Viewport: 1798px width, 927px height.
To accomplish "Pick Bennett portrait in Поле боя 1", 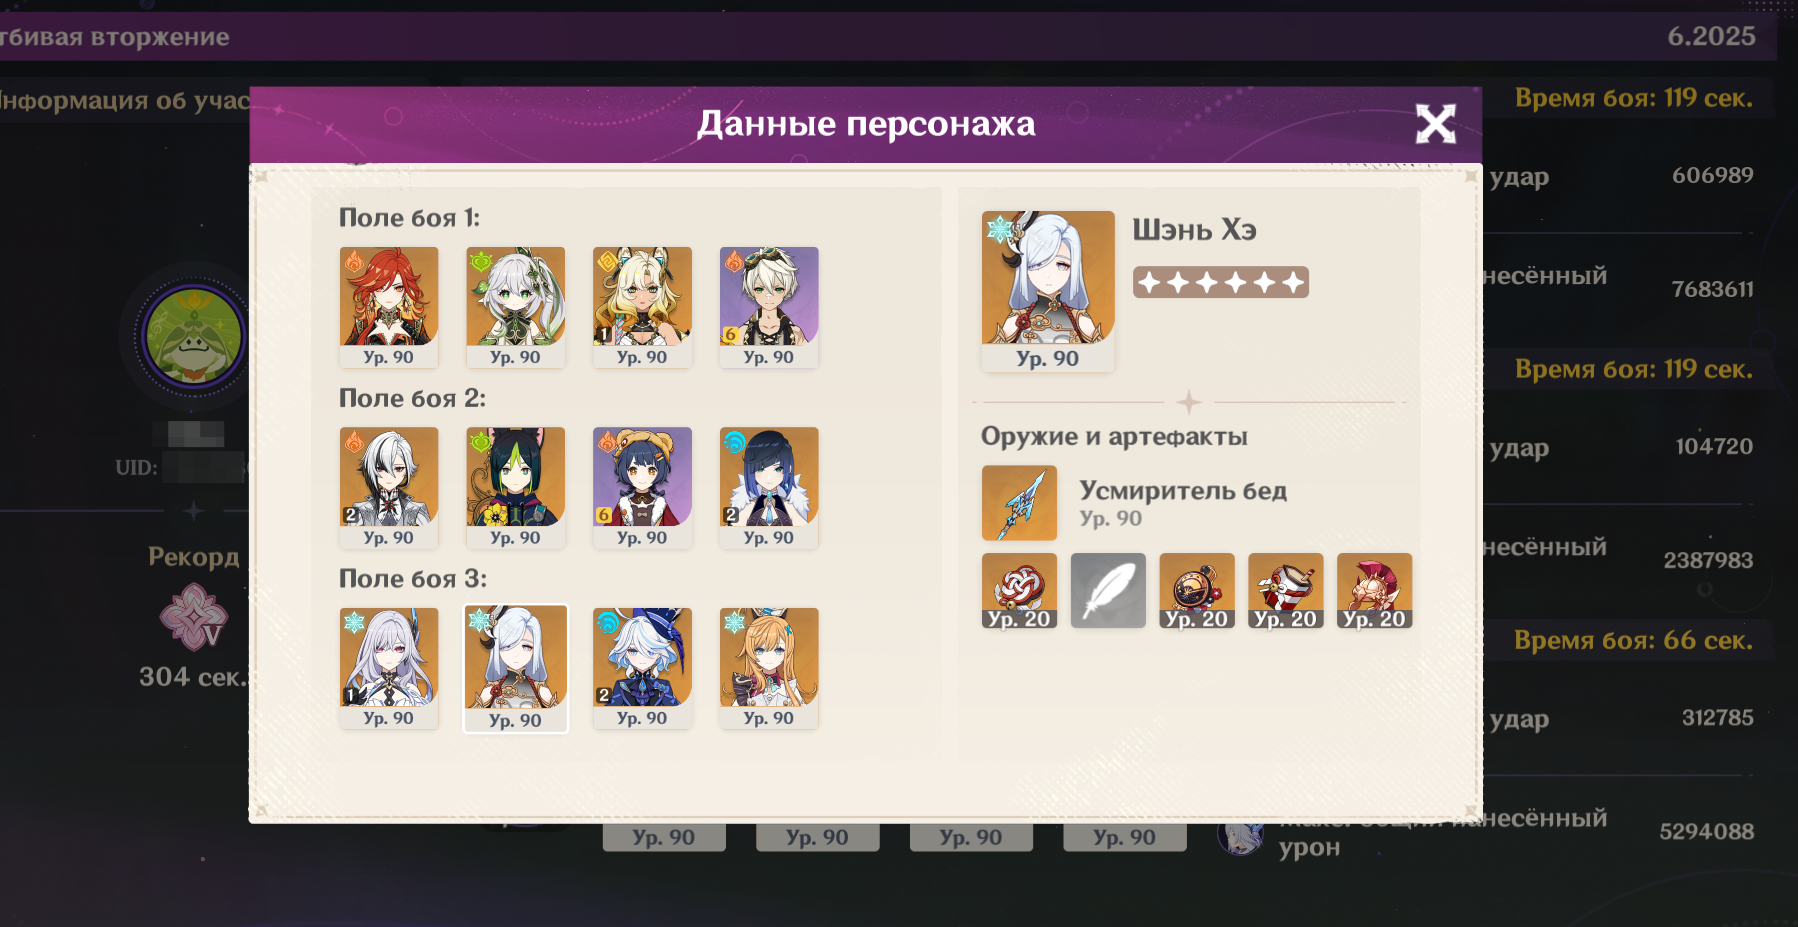I will (769, 307).
